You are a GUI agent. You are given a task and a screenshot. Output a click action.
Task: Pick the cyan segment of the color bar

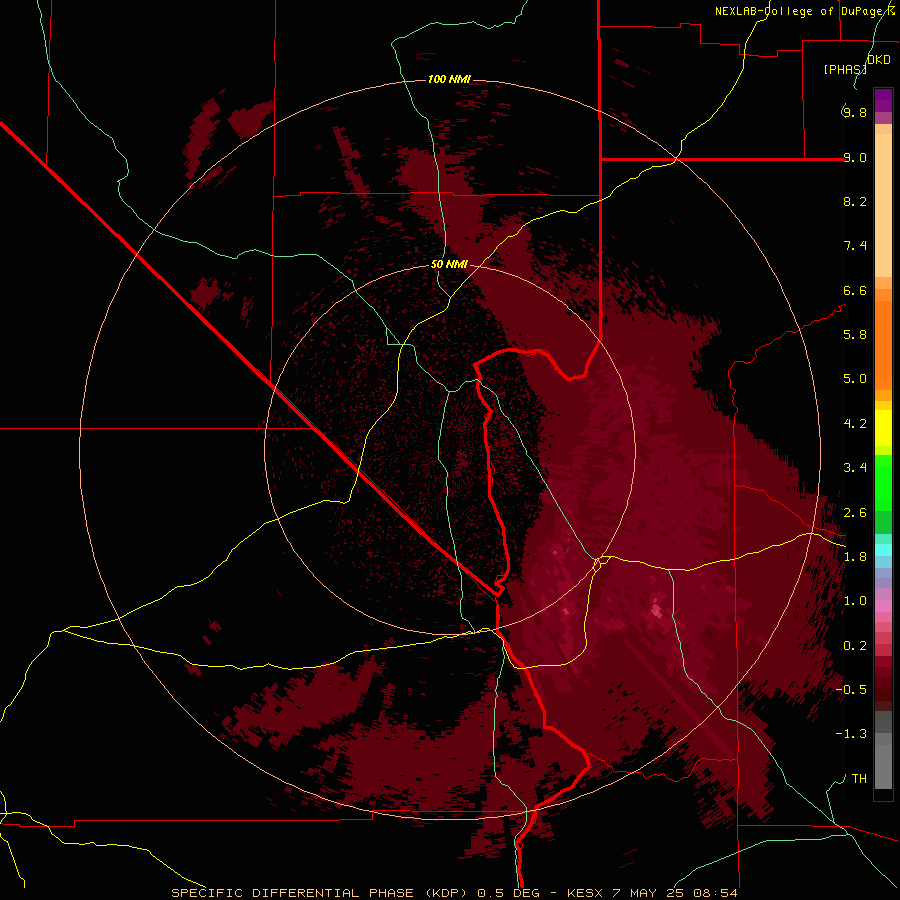883,549
